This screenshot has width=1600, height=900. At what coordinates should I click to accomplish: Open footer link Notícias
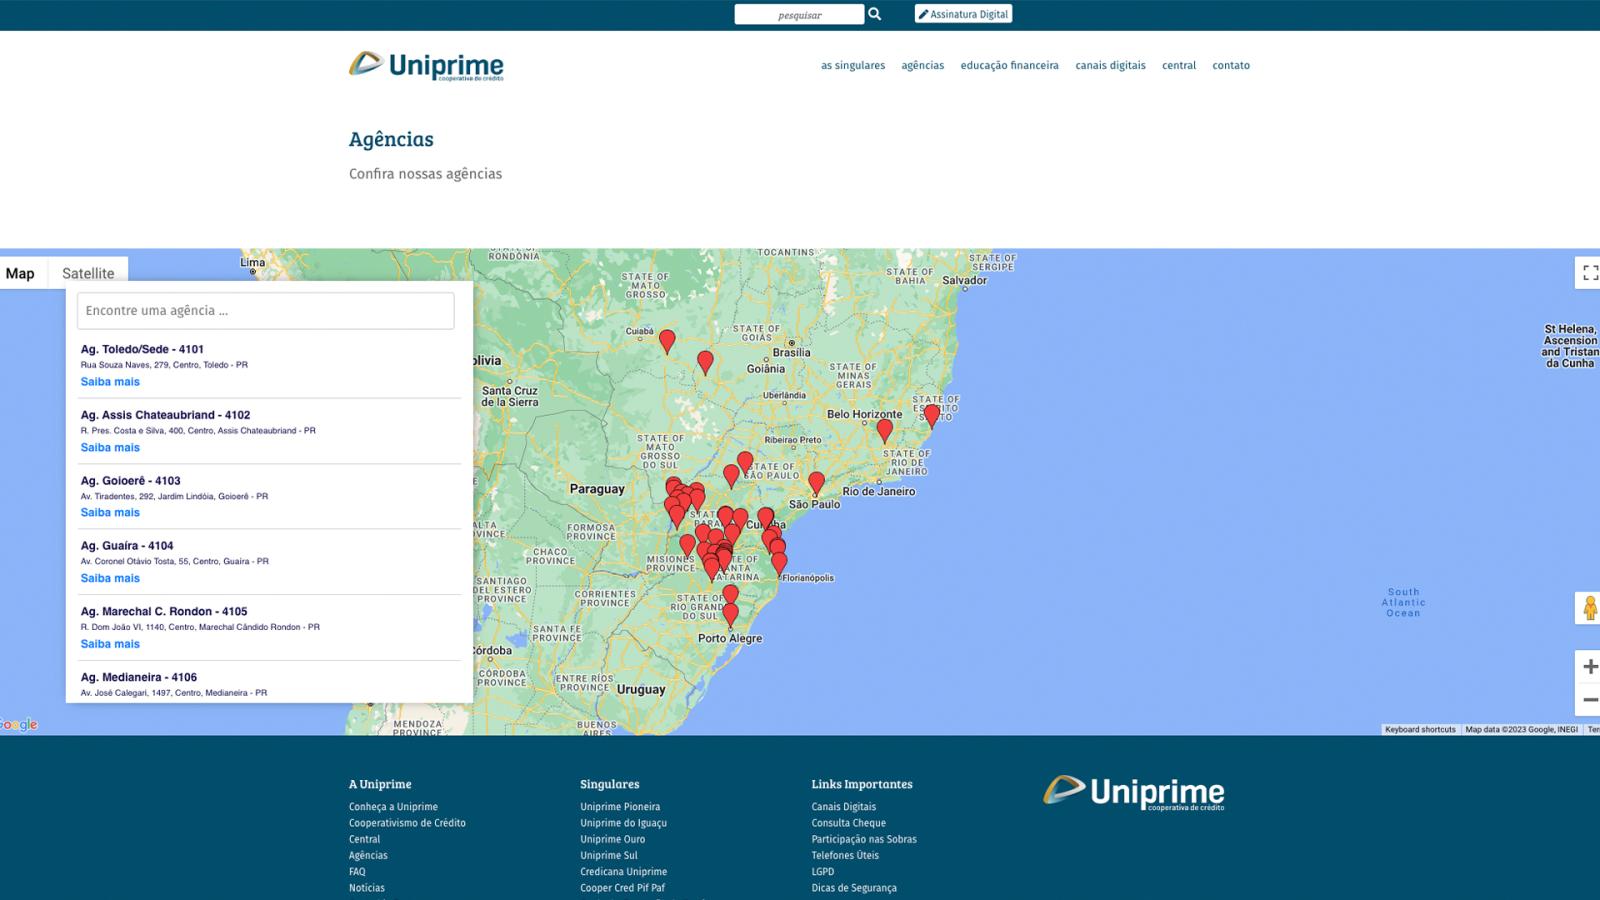pos(367,888)
